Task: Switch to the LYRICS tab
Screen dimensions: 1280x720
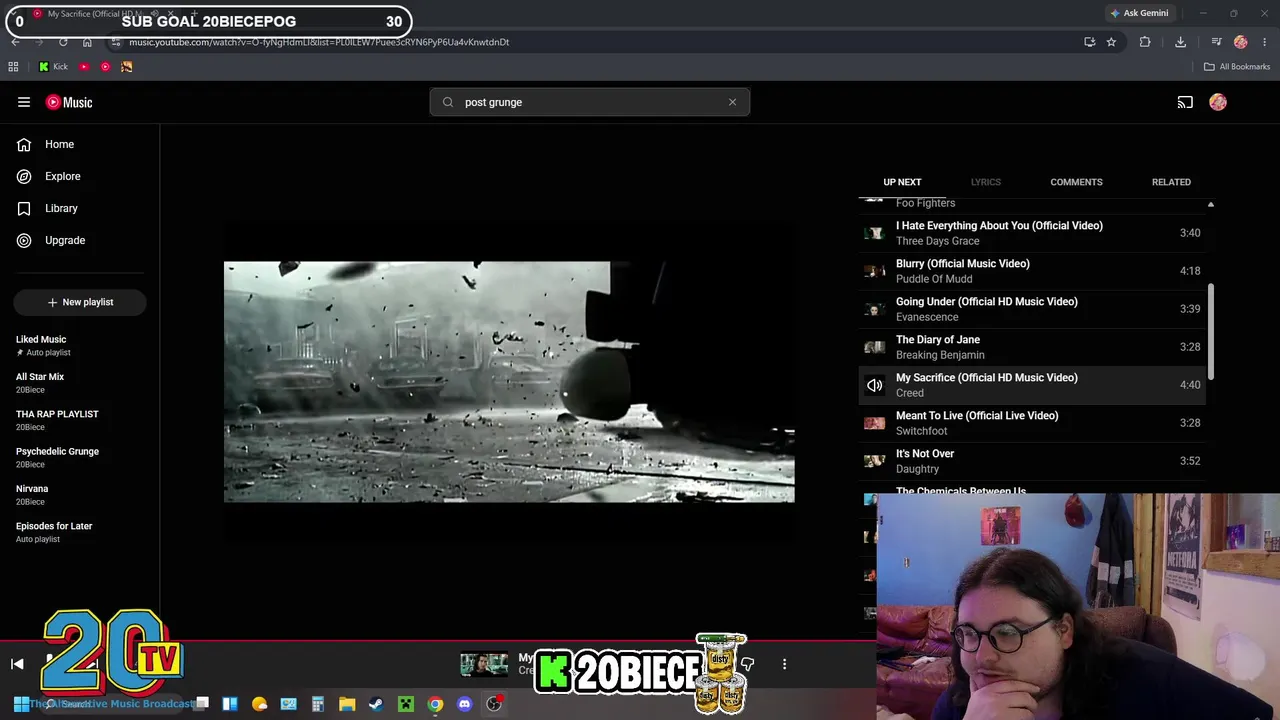Action: coord(985,182)
